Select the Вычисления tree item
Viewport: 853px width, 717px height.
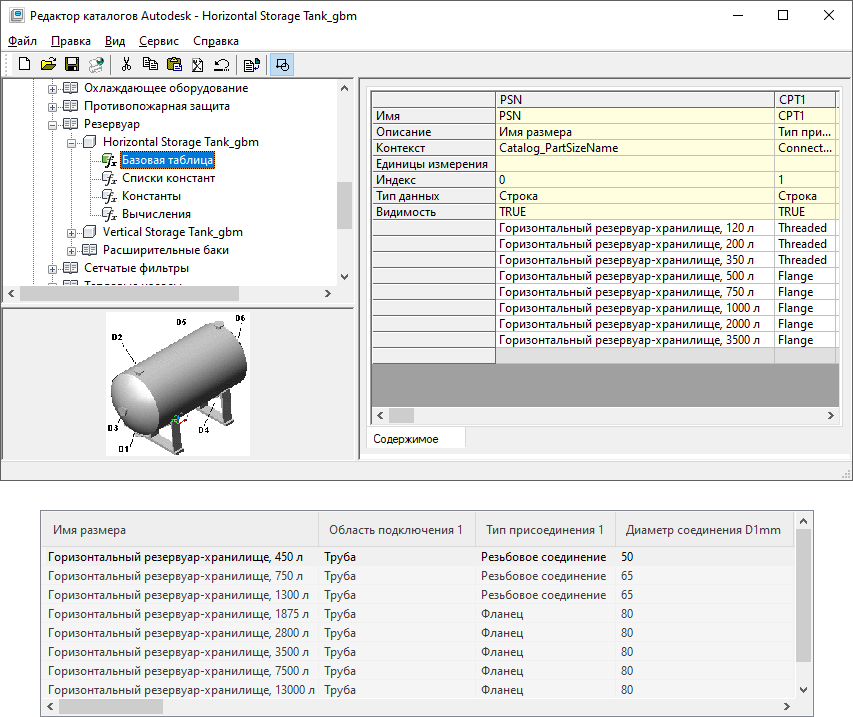point(156,214)
